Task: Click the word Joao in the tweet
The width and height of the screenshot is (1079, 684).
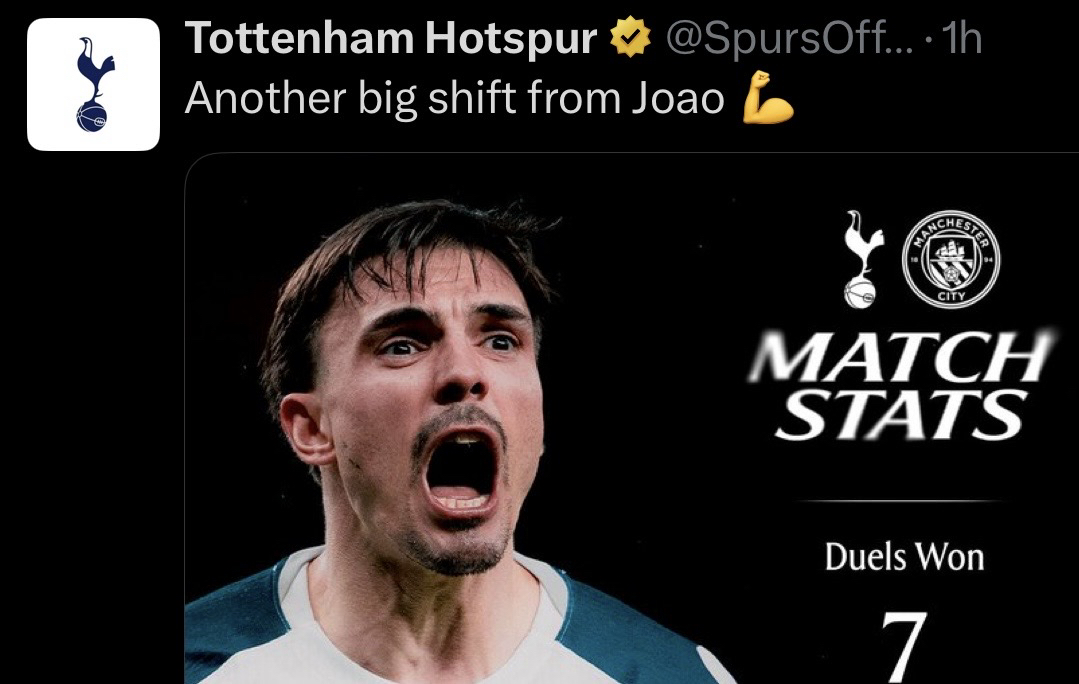Action: (678, 98)
